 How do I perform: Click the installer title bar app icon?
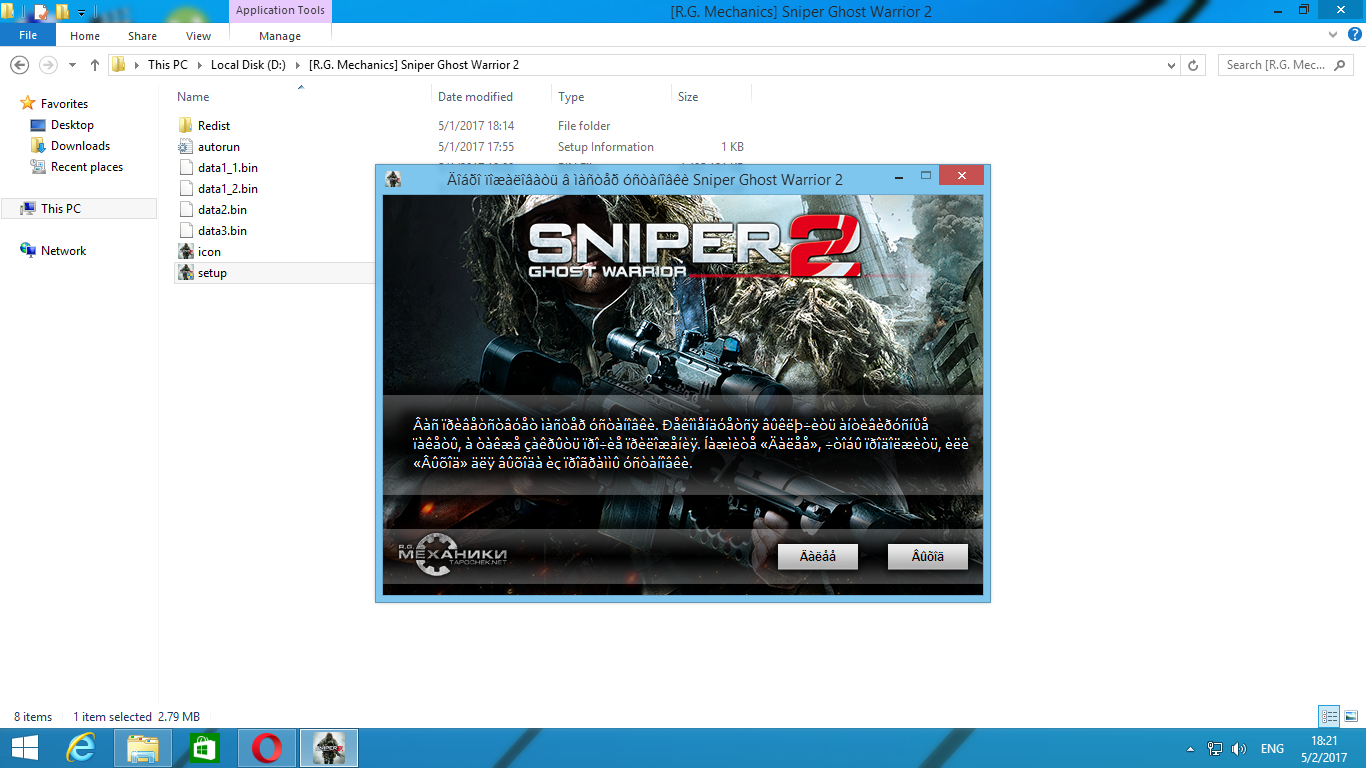tap(394, 179)
